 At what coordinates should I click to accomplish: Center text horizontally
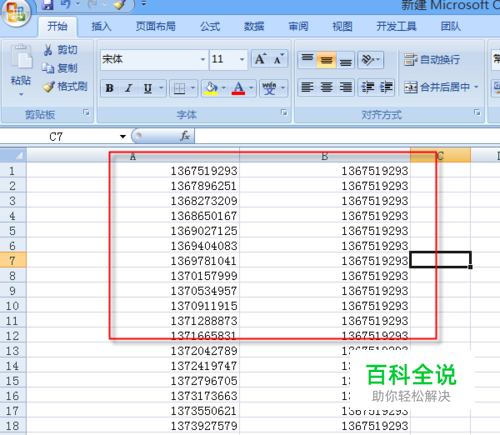326,87
